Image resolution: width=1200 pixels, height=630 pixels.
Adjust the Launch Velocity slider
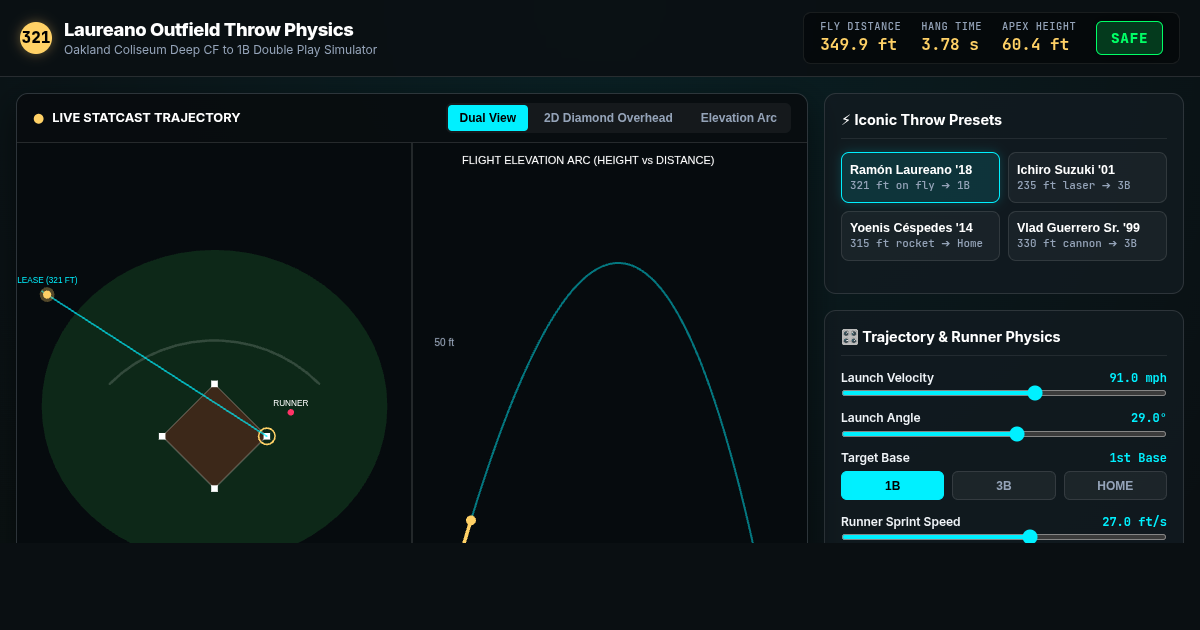click(1004, 393)
